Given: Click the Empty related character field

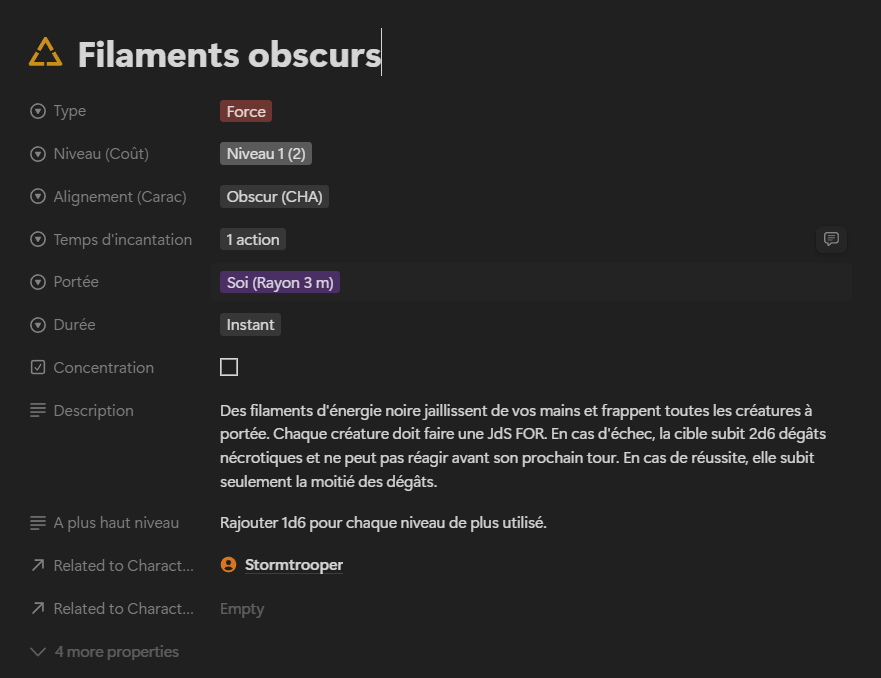Looking at the screenshot, I should 242,608.
